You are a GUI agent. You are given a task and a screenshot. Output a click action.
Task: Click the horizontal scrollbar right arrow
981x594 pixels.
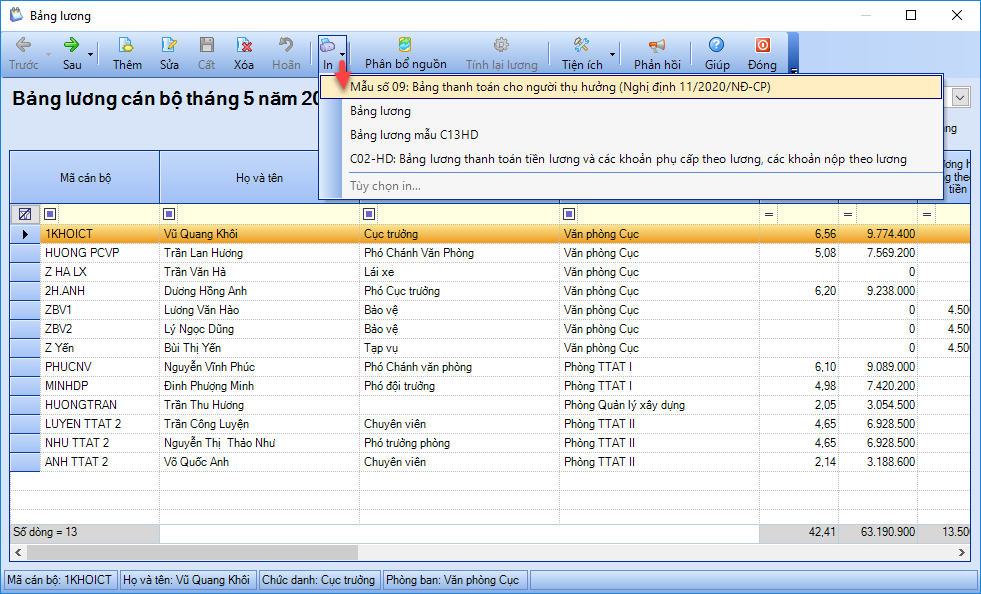(x=963, y=553)
